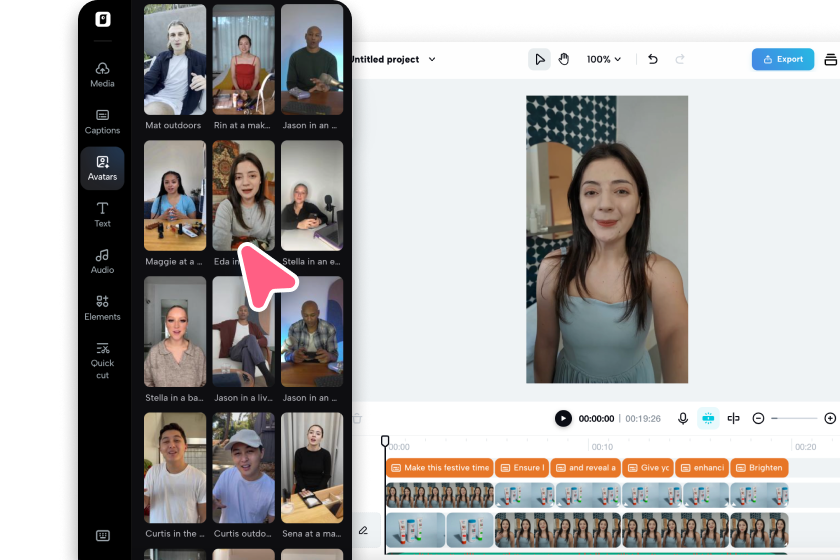
Task: Click the app logo icon at the top of the sidebar
Action: pos(103,19)
